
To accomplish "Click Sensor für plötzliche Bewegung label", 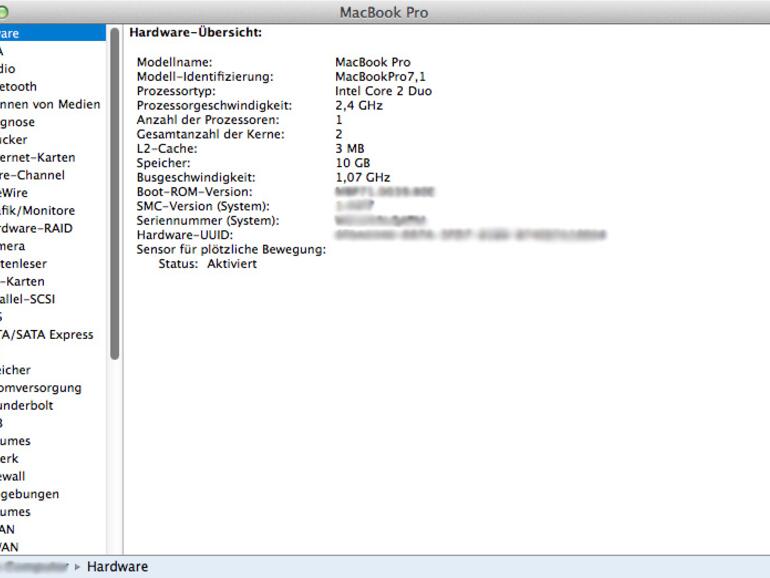I will [x=231, y=249].
